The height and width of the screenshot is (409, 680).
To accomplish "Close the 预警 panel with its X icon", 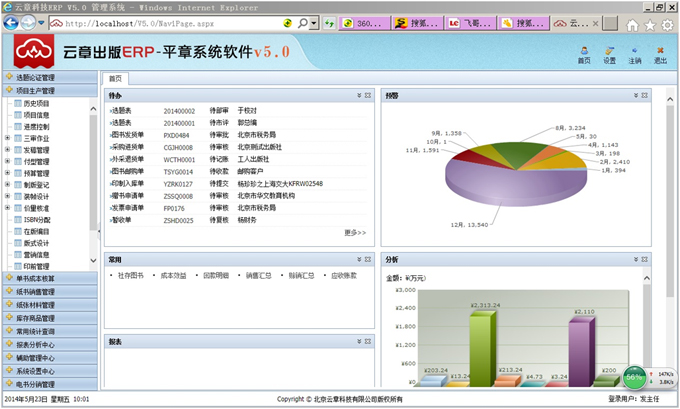I will pyautogui.click(x=644, y=95).
